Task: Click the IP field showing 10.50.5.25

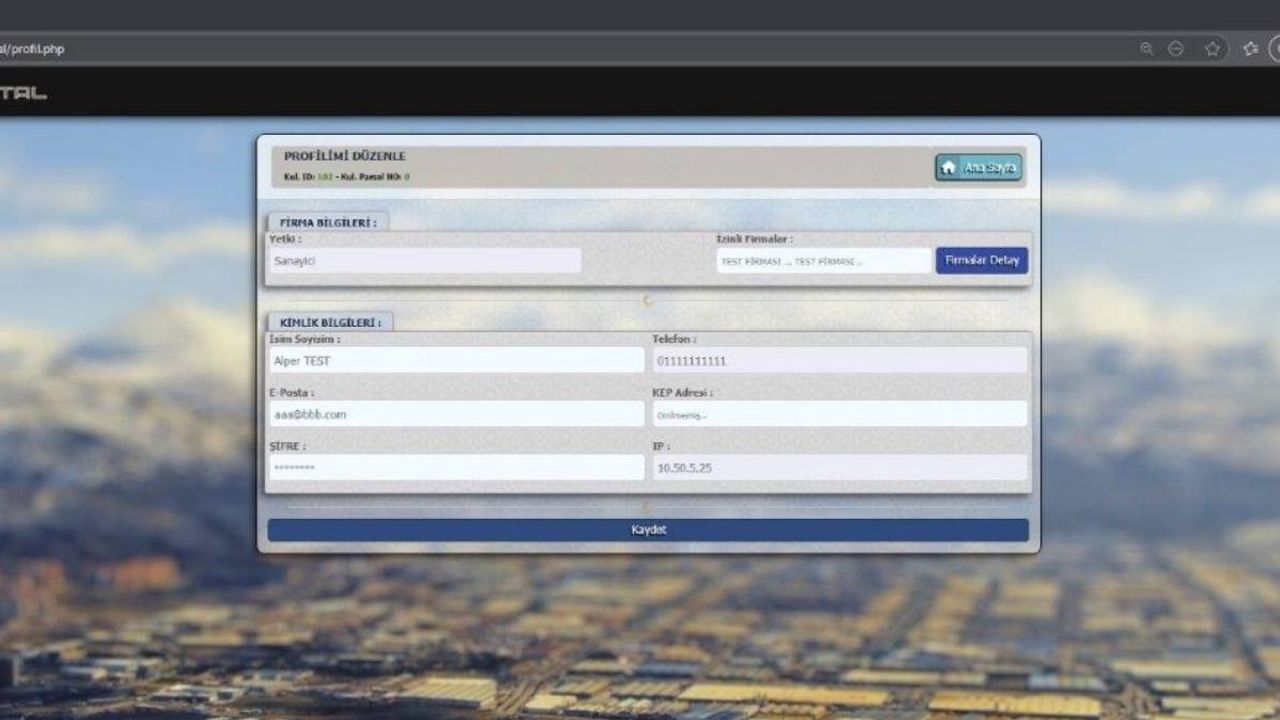Action: [839, 467]
